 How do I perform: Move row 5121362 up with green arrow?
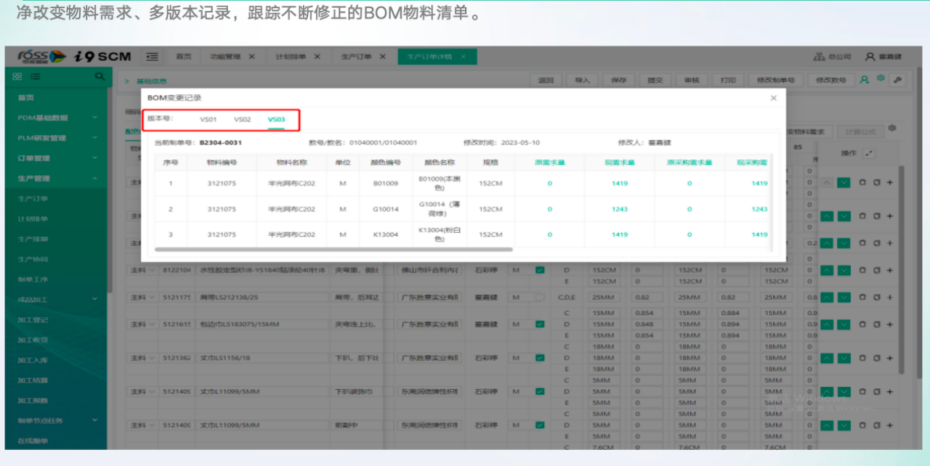click(827, 358)
